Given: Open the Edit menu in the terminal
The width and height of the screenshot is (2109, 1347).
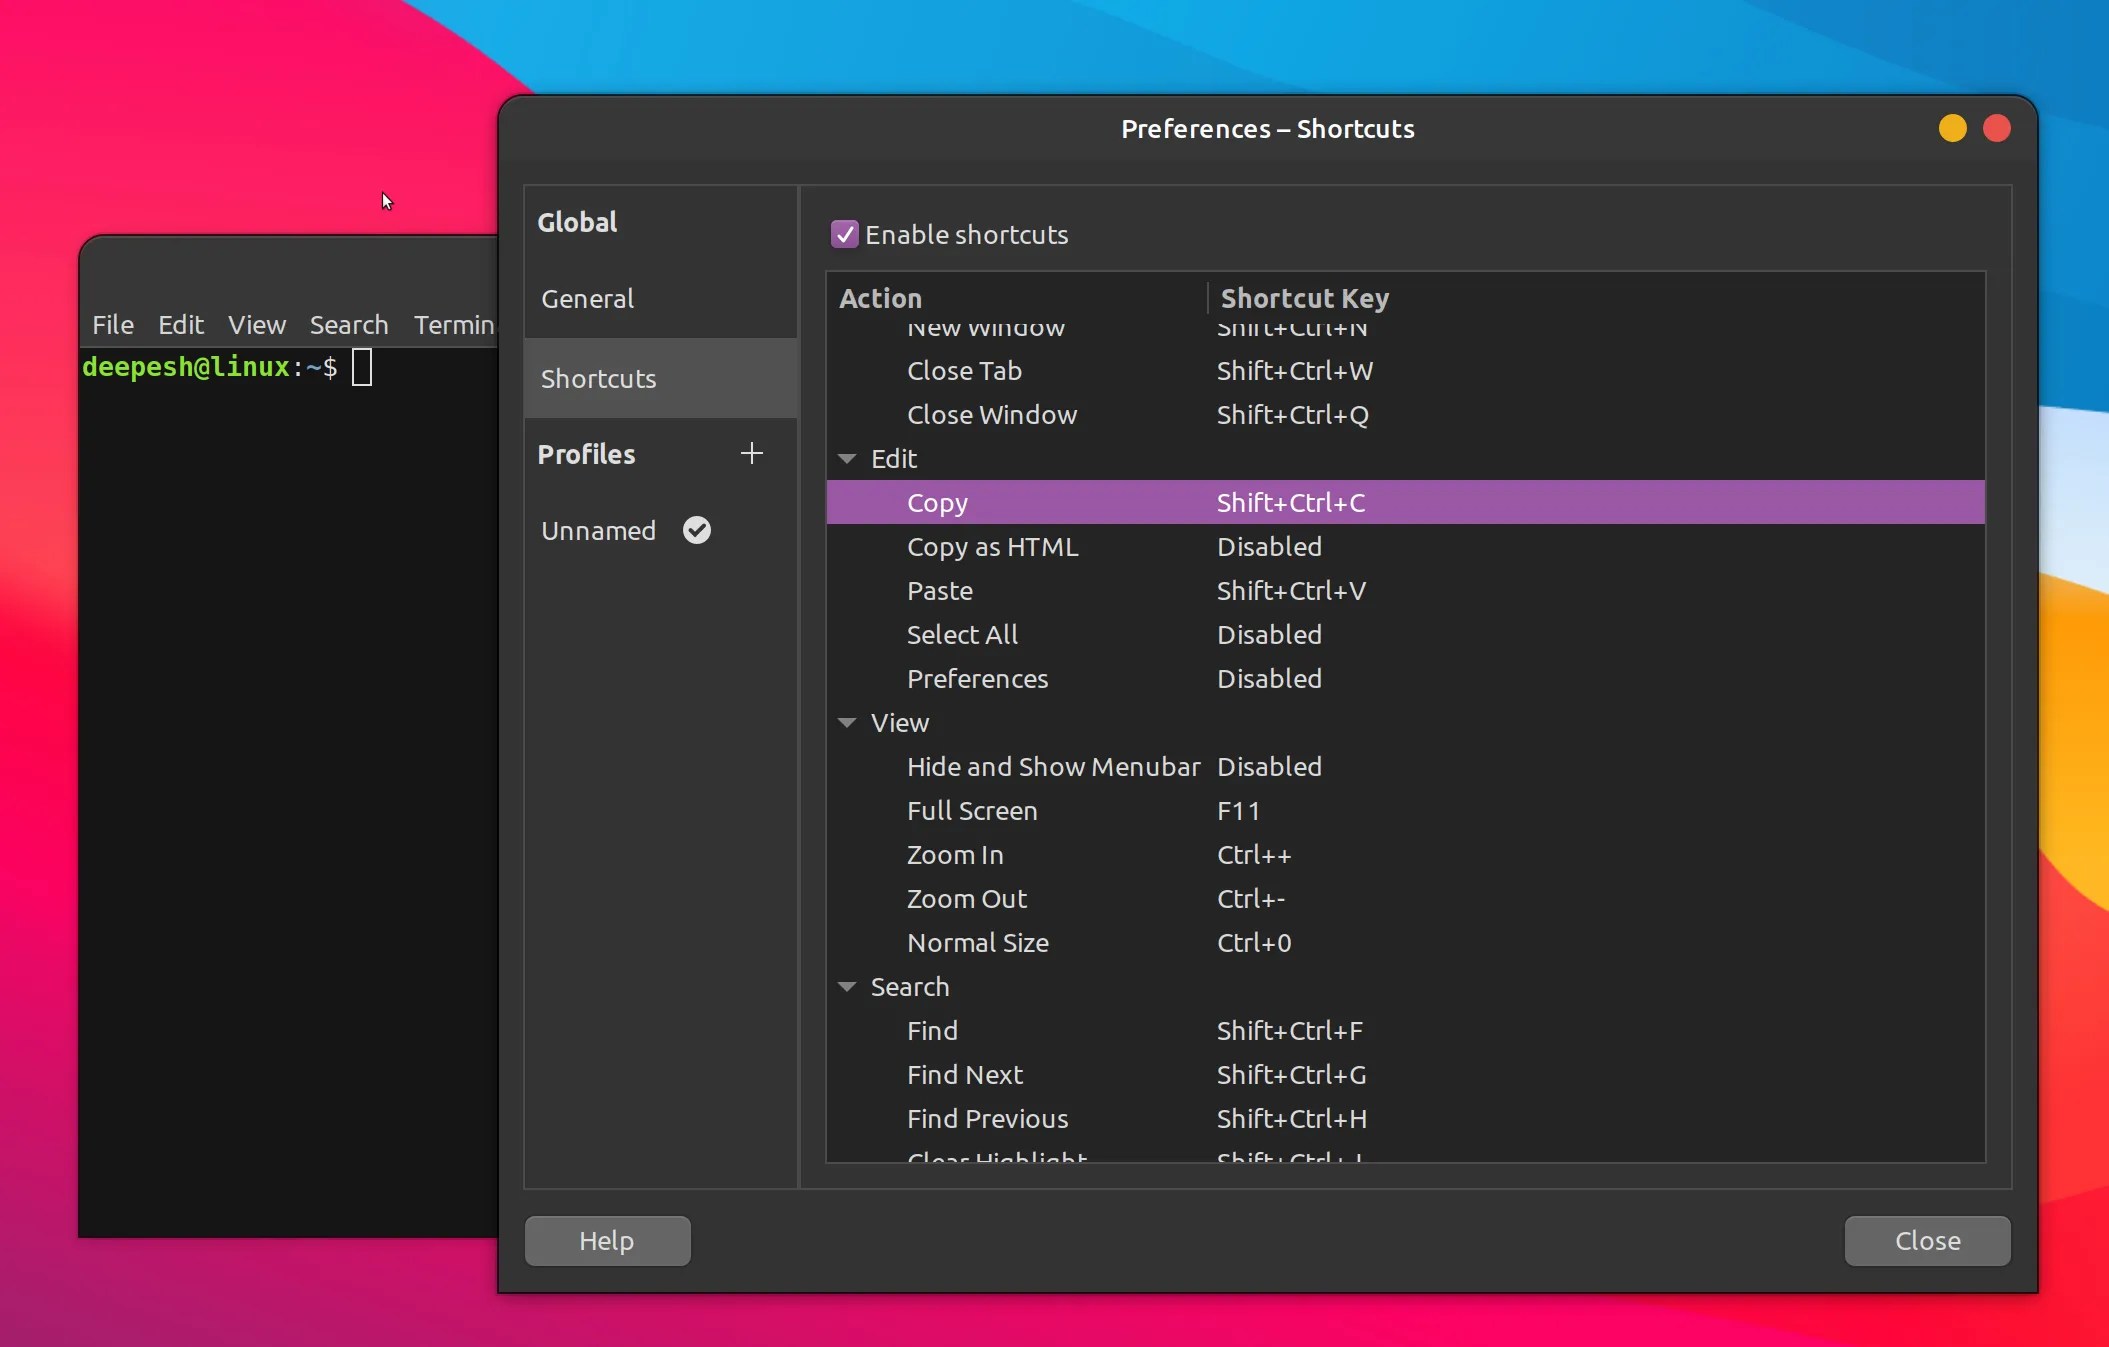Looking at the screenshot, I should 180,324.
